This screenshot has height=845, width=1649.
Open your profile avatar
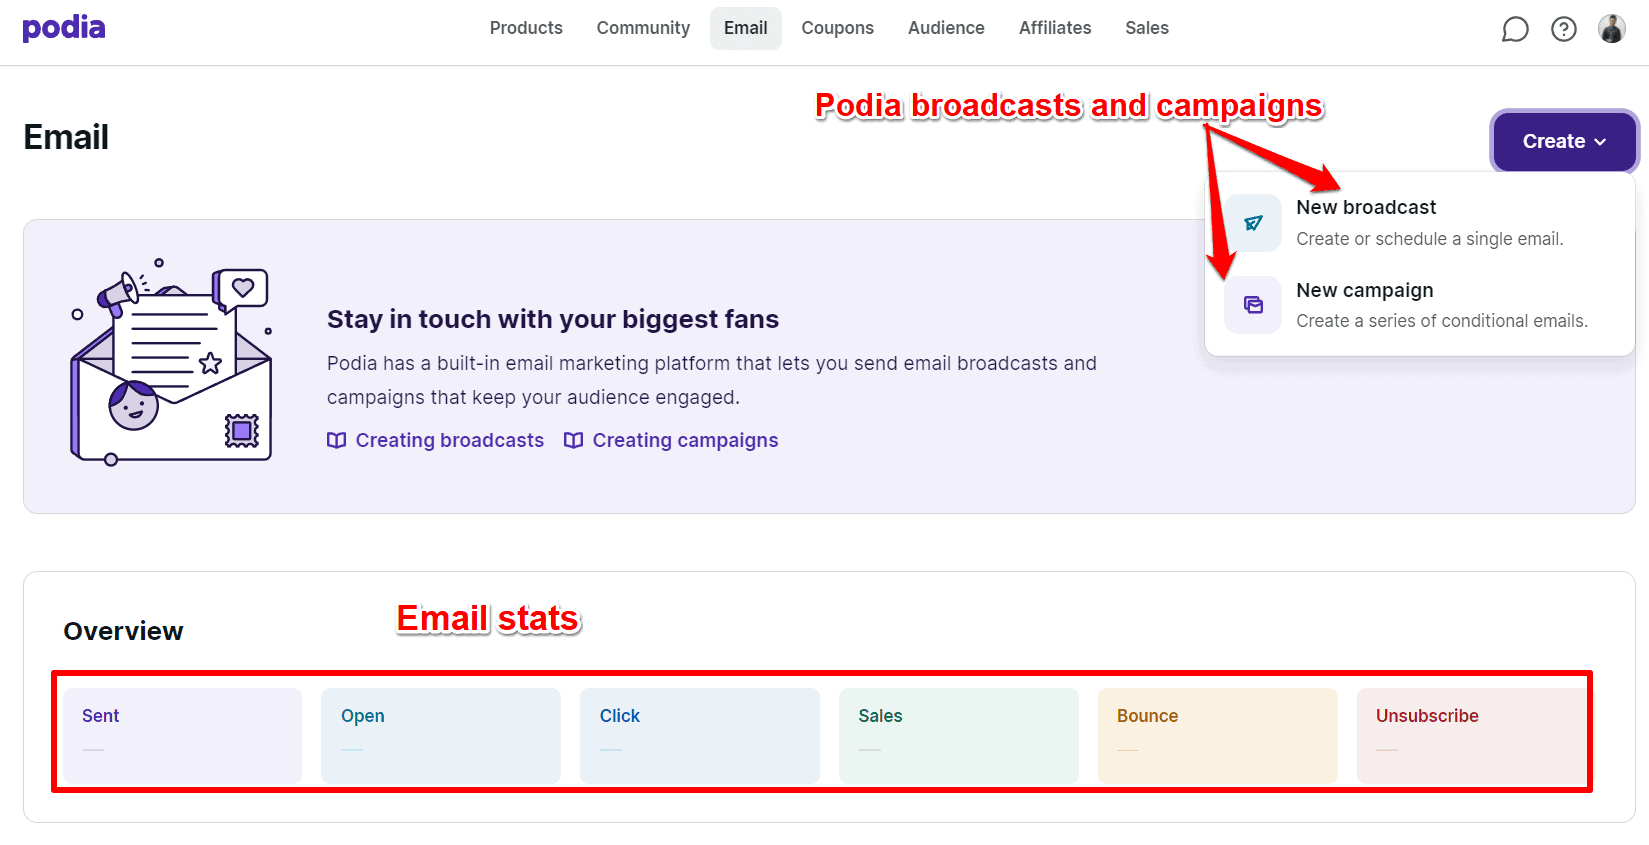coord(1611,27)
